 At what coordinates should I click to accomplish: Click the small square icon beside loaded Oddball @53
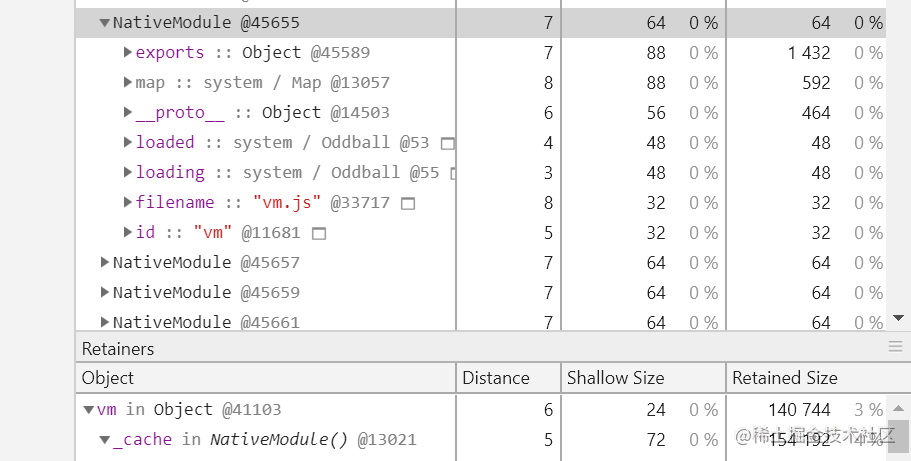coord(447,143)
